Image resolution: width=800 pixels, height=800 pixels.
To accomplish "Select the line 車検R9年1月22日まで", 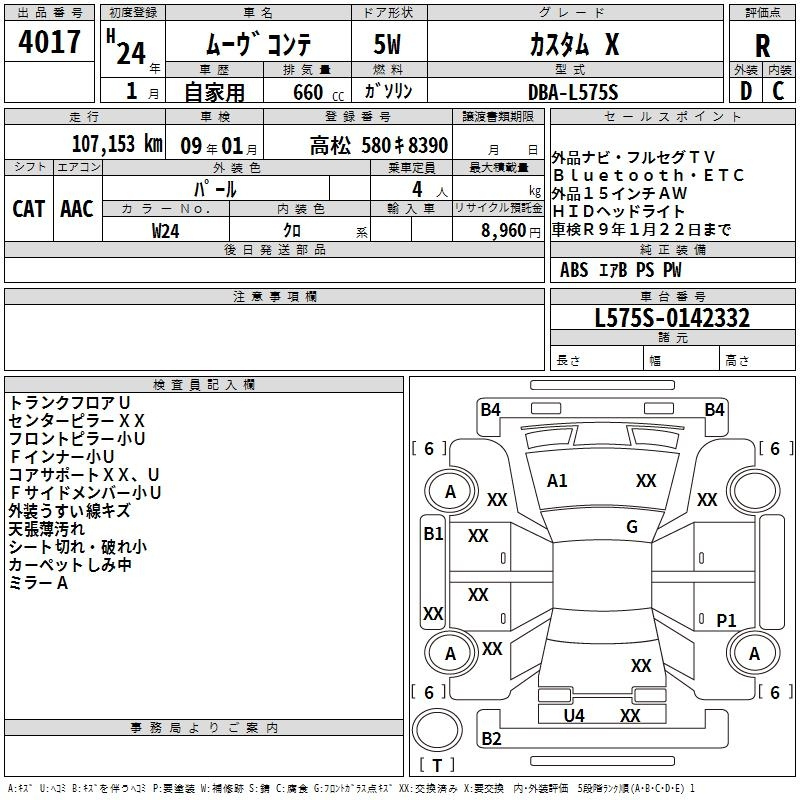I will (x=641, y=230).
